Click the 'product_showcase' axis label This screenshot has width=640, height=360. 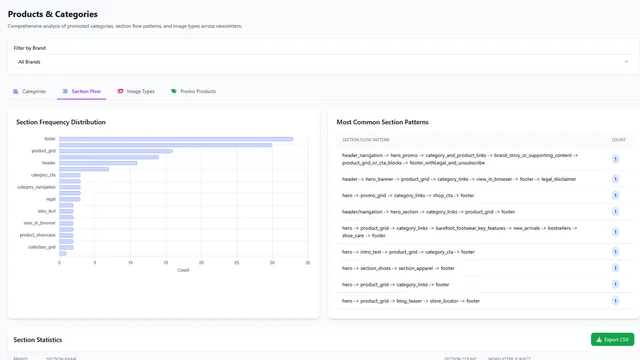pyautogui.click(x=38, y=235)
